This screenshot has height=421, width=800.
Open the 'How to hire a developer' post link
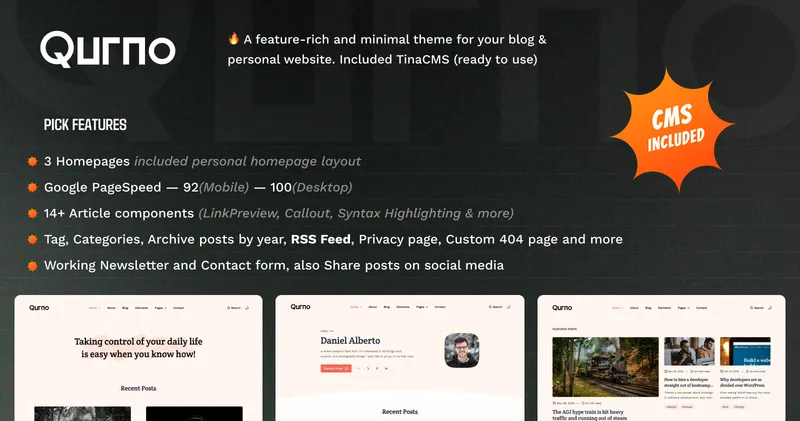click(x=689, y=381)
